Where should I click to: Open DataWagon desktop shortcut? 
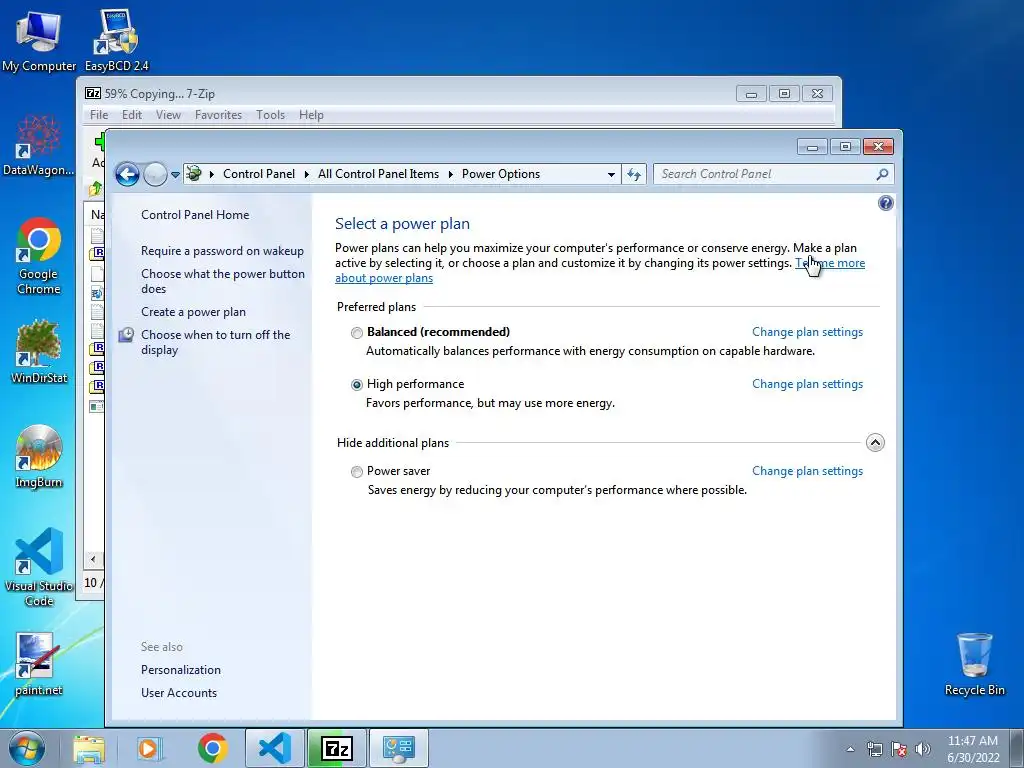[x=39, y=145]
